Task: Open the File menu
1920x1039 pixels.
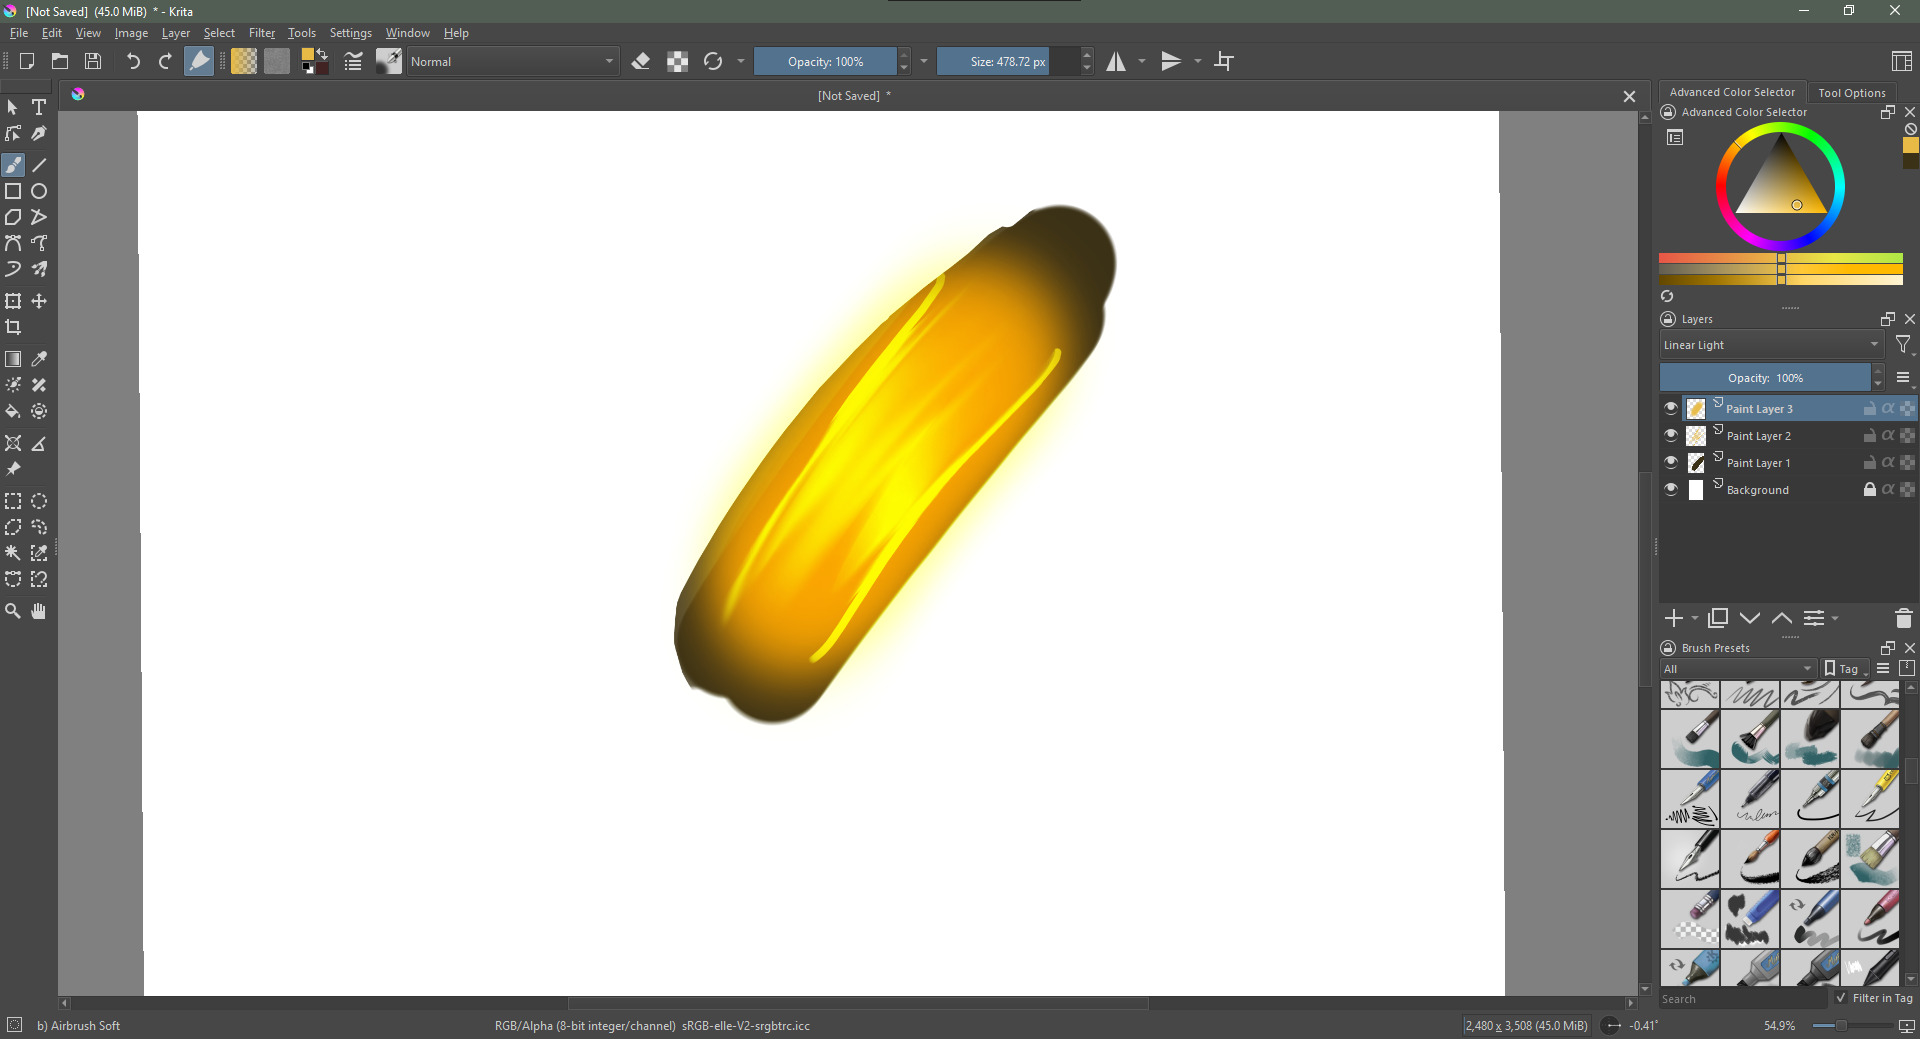Action: click(x=19, y=33)
